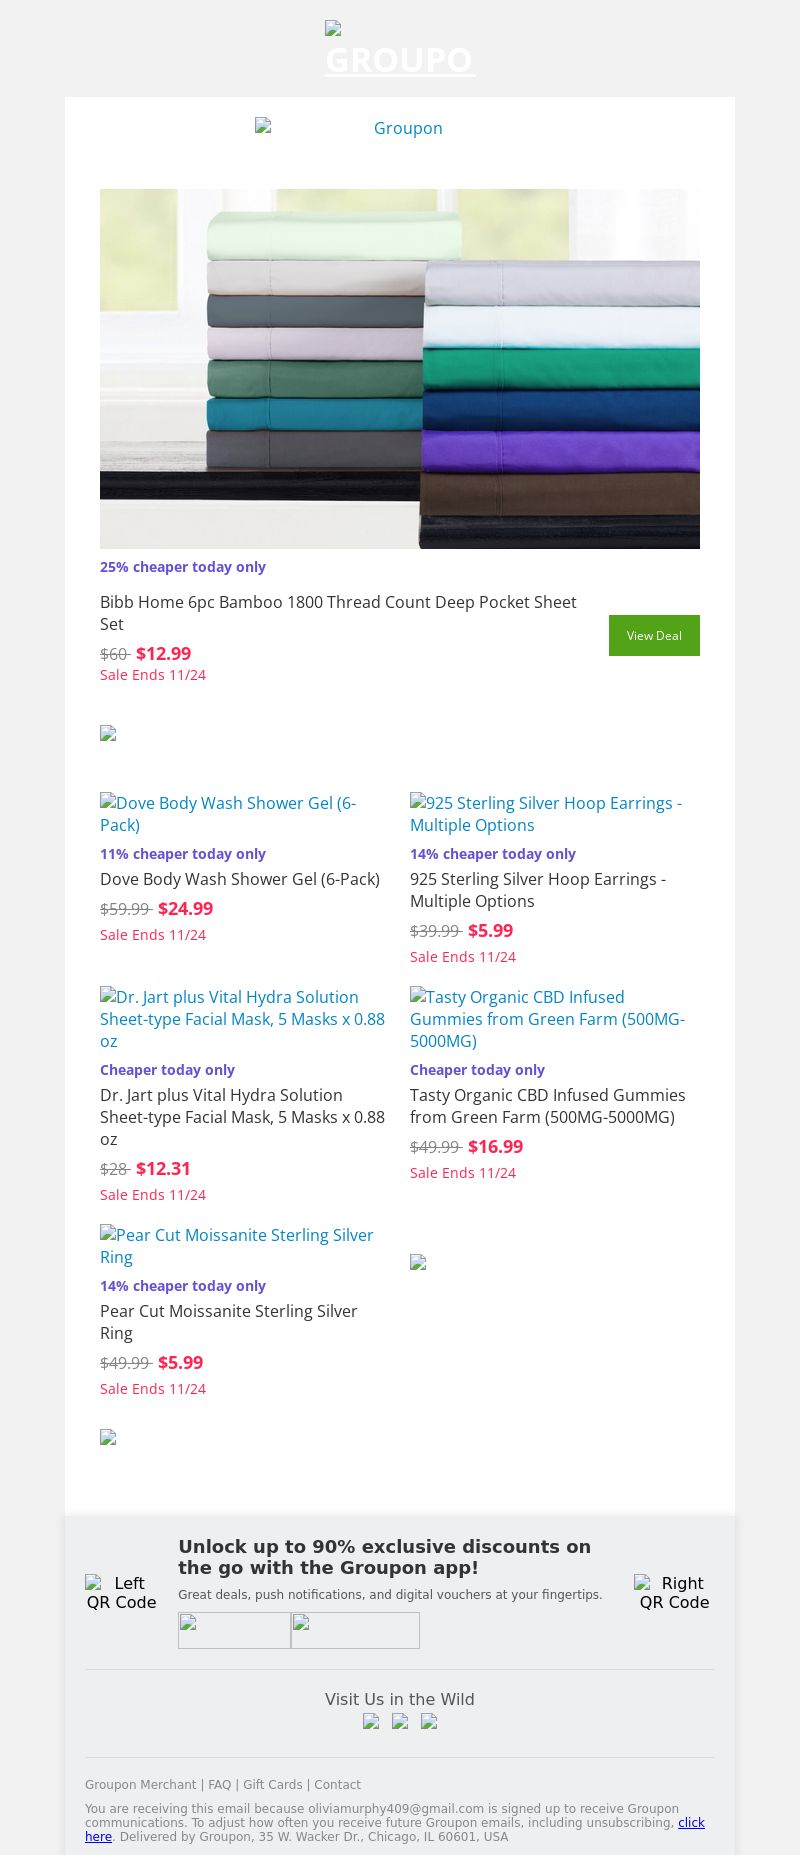The height and width of the screenshot is (1855, 800).
Task: Click the Groupon logo link below header
Action: point(400,128)
